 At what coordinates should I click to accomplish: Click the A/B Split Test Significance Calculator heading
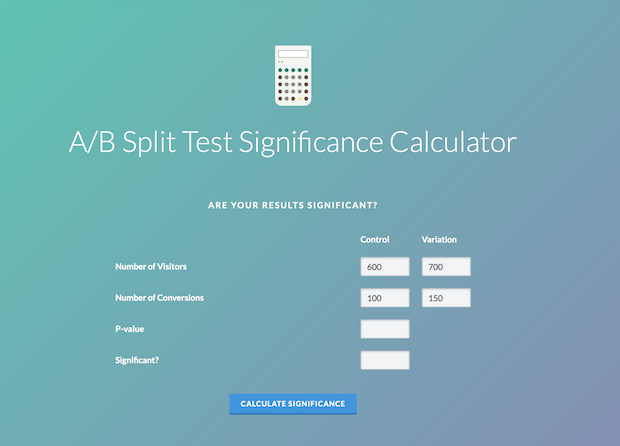coord(292,142)
